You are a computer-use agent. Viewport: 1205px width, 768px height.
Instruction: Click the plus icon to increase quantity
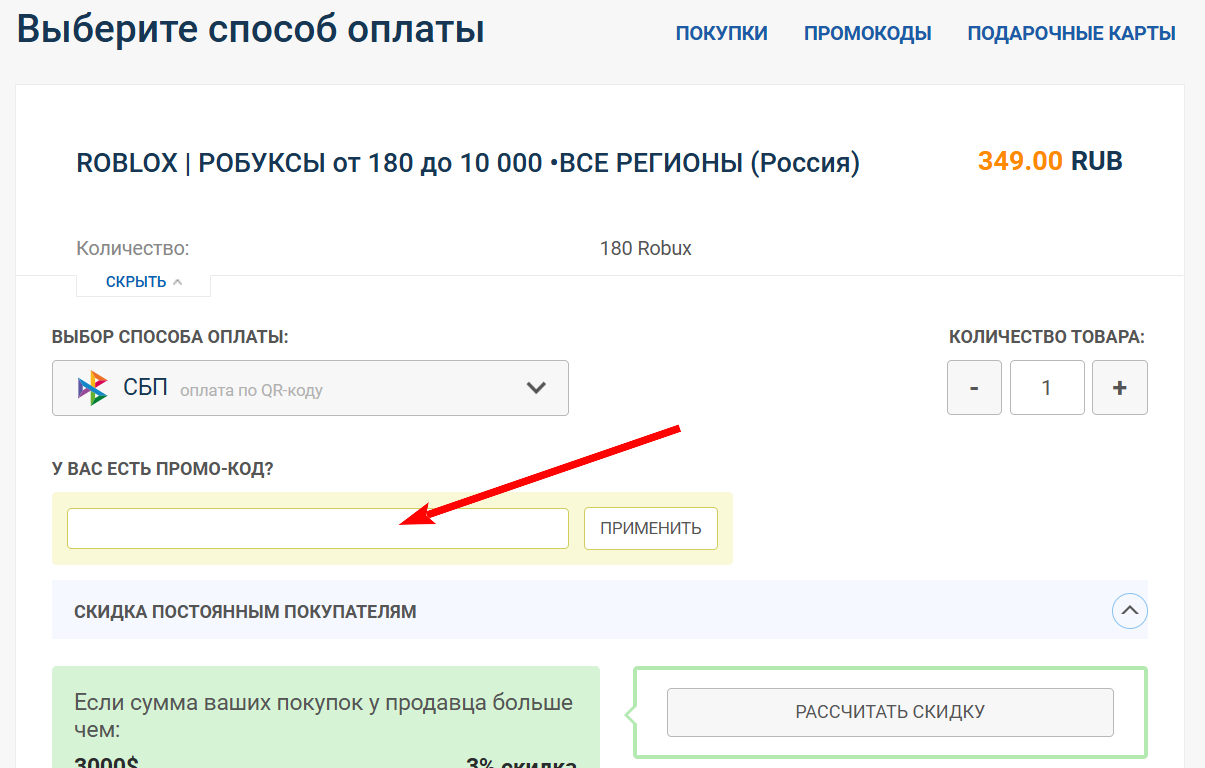coord(1119,387)
